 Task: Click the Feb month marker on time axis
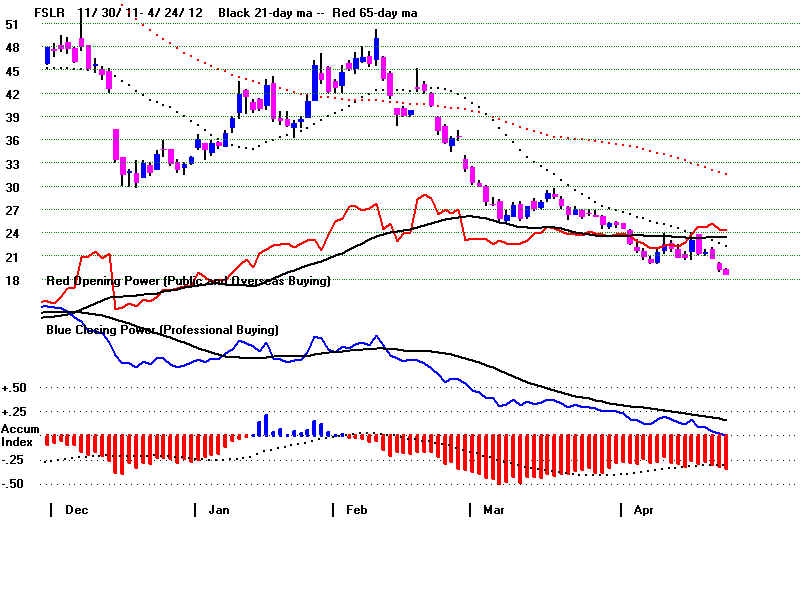pyautogui.click(x=356, y=510)
